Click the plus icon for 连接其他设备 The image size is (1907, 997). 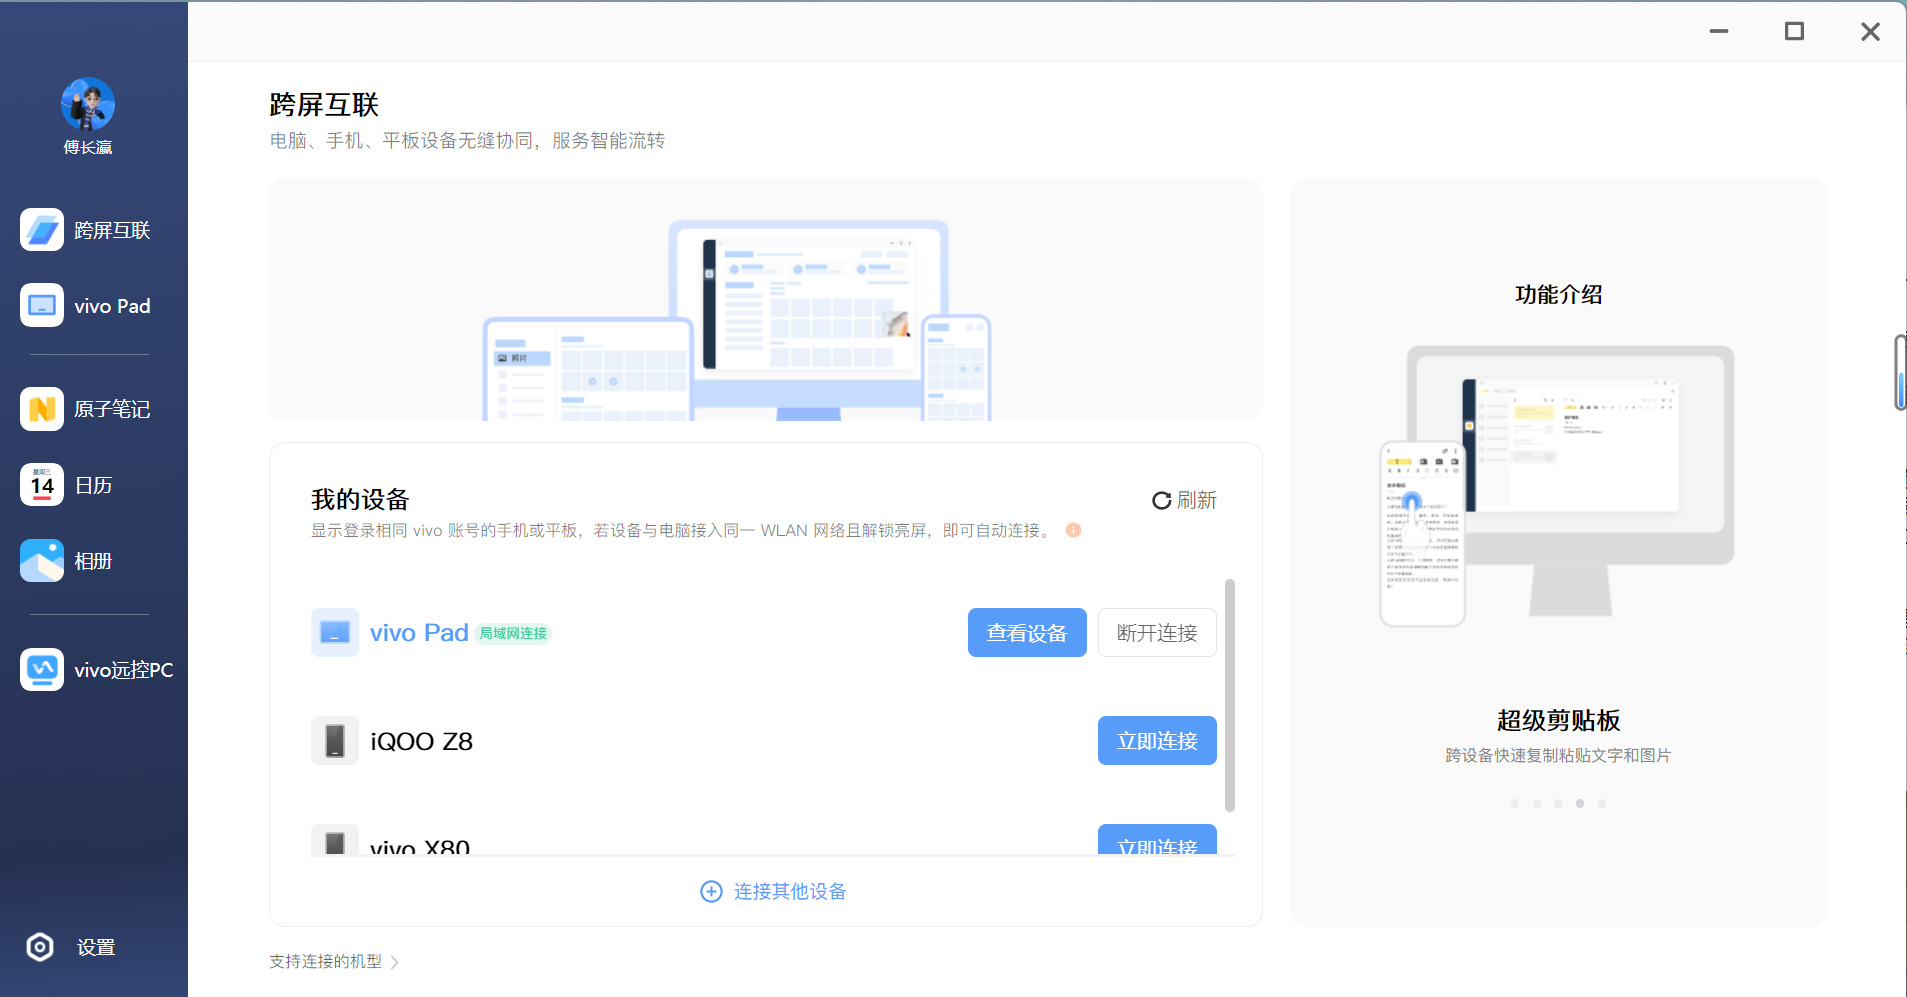(x=711, y=891)
